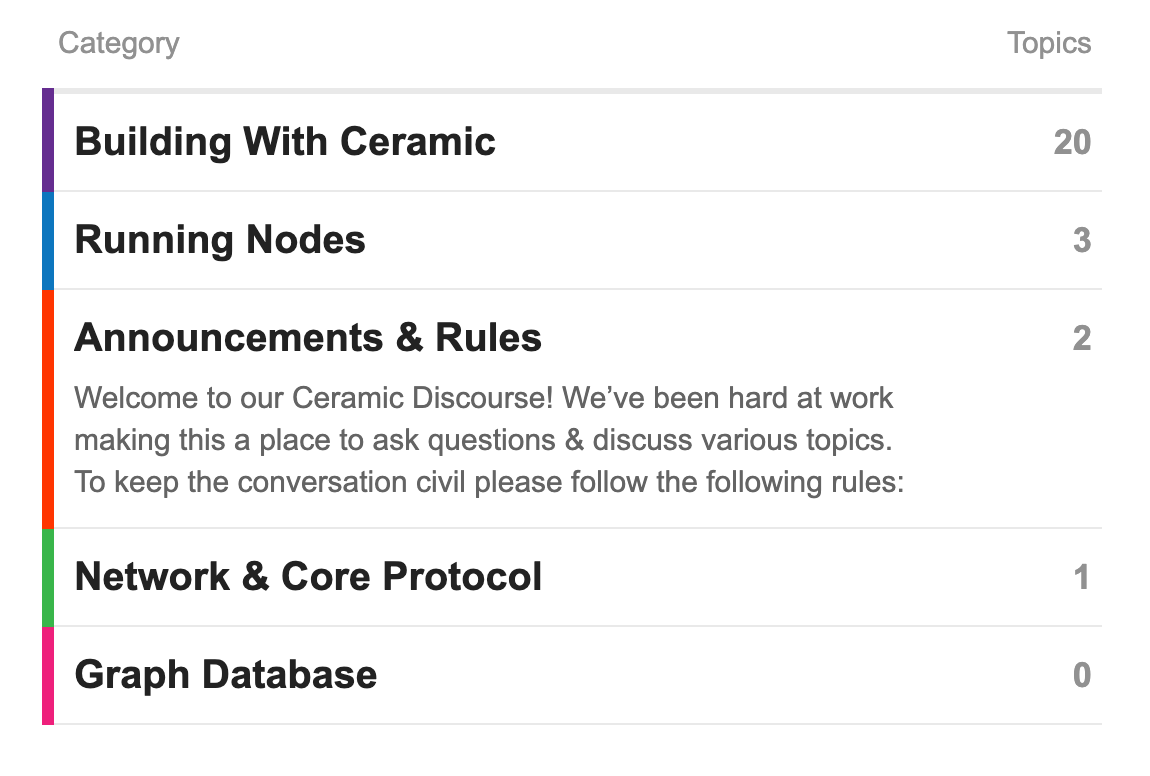Click the Category column header
Image resolution: width=1150 pixels, height=776 pixels.
pos(118,43)
